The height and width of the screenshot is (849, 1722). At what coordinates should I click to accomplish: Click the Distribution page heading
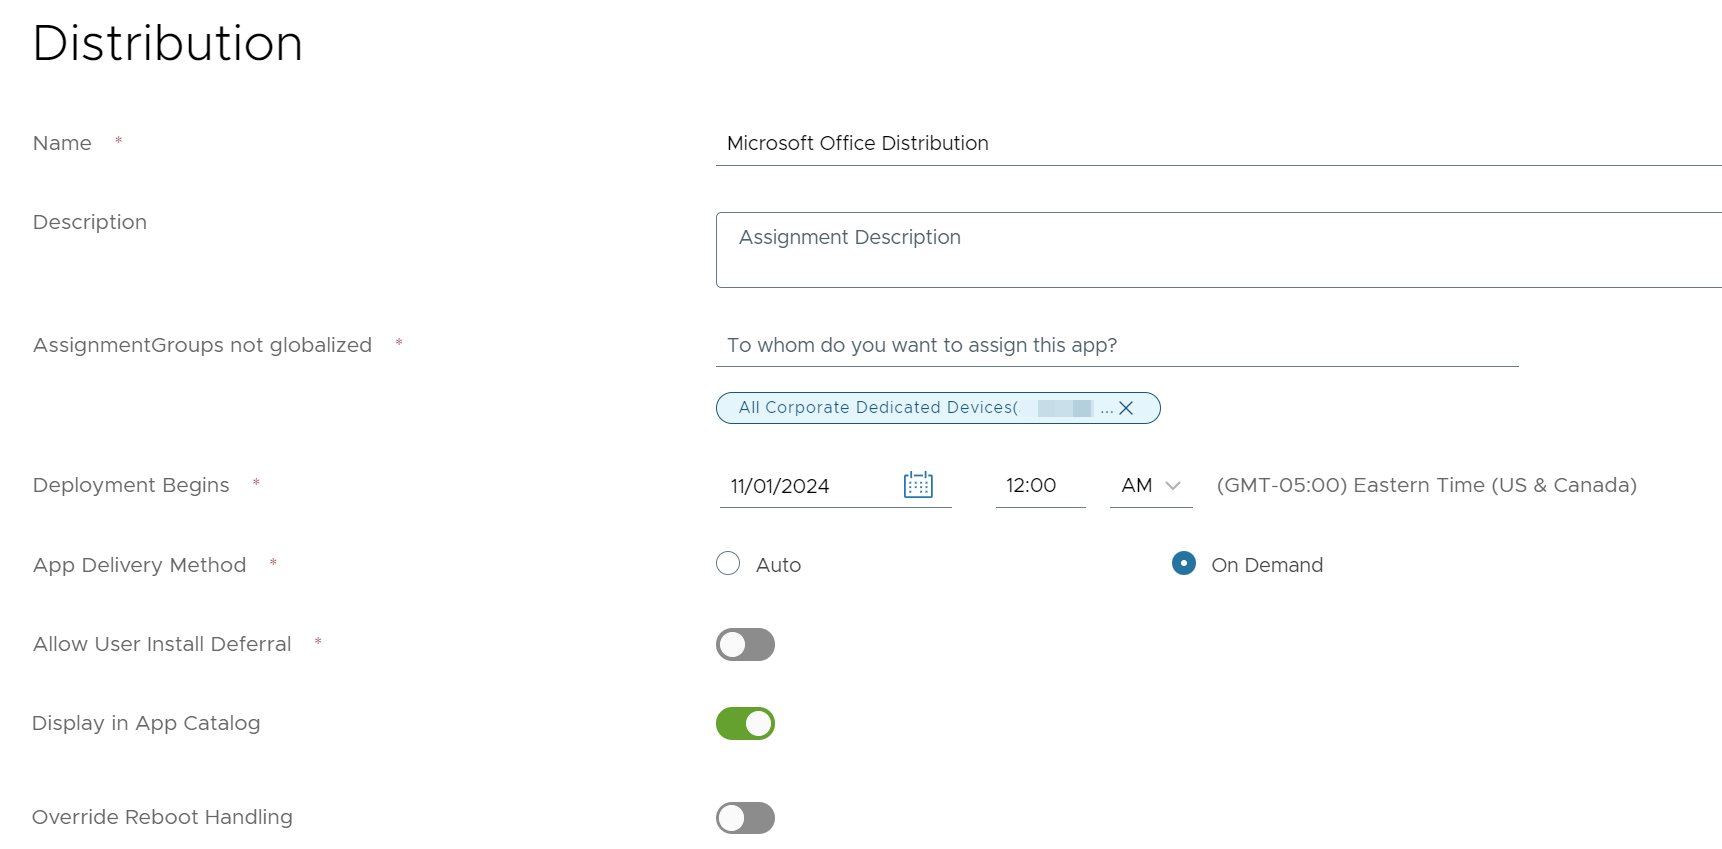point(167,44)
